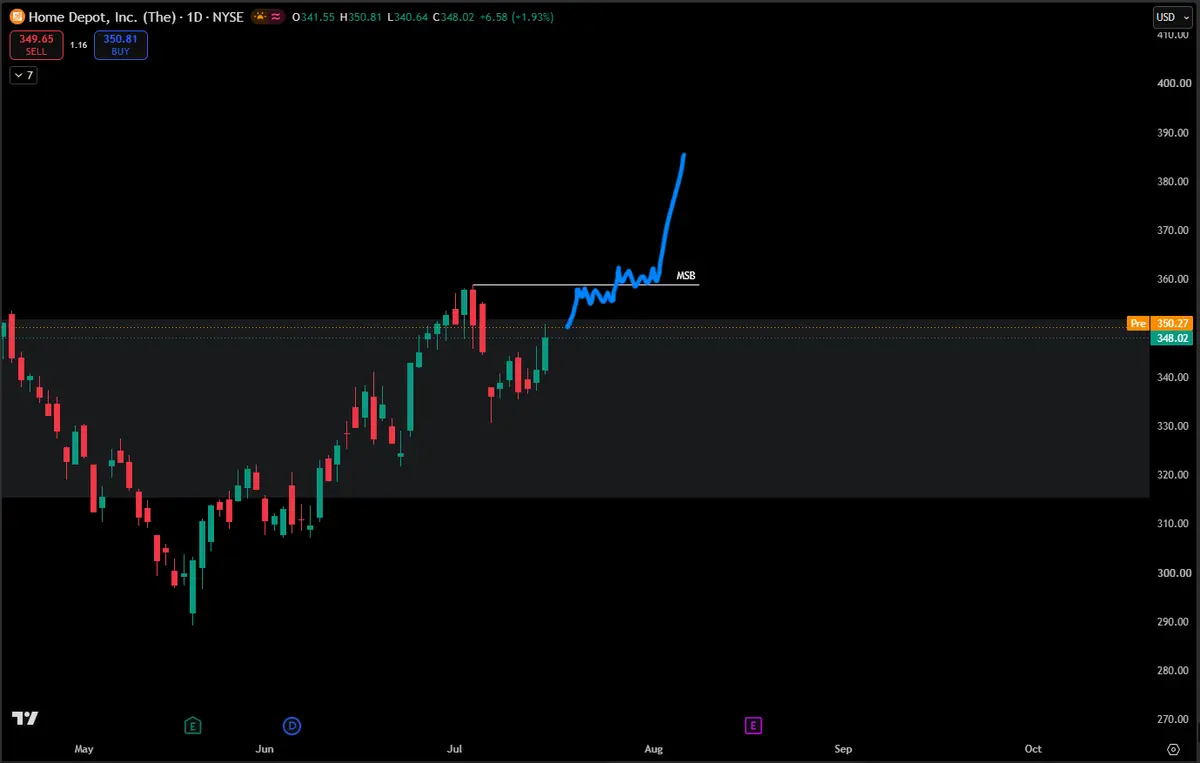Click the 330.00 price axis label
This screenshot has width=1200, height=763.
(x=1173, y=426)
